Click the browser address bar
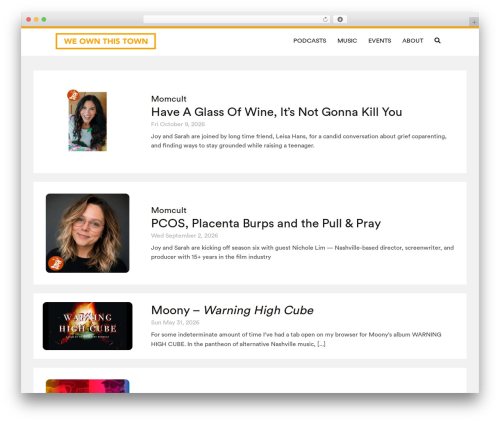This screenshot has height=423, width=500. coord(236,19)
